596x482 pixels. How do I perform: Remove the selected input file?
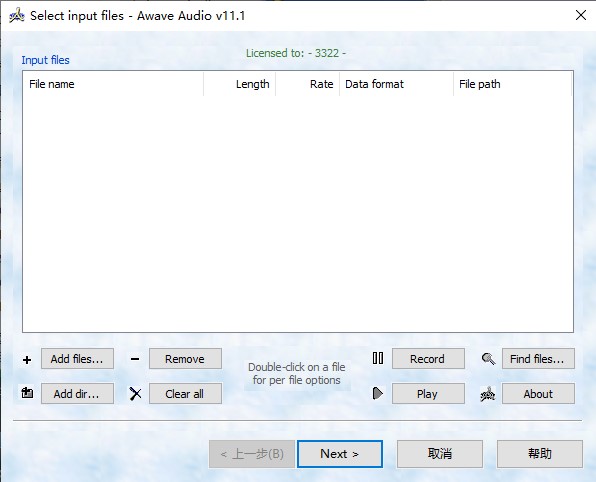185,358
